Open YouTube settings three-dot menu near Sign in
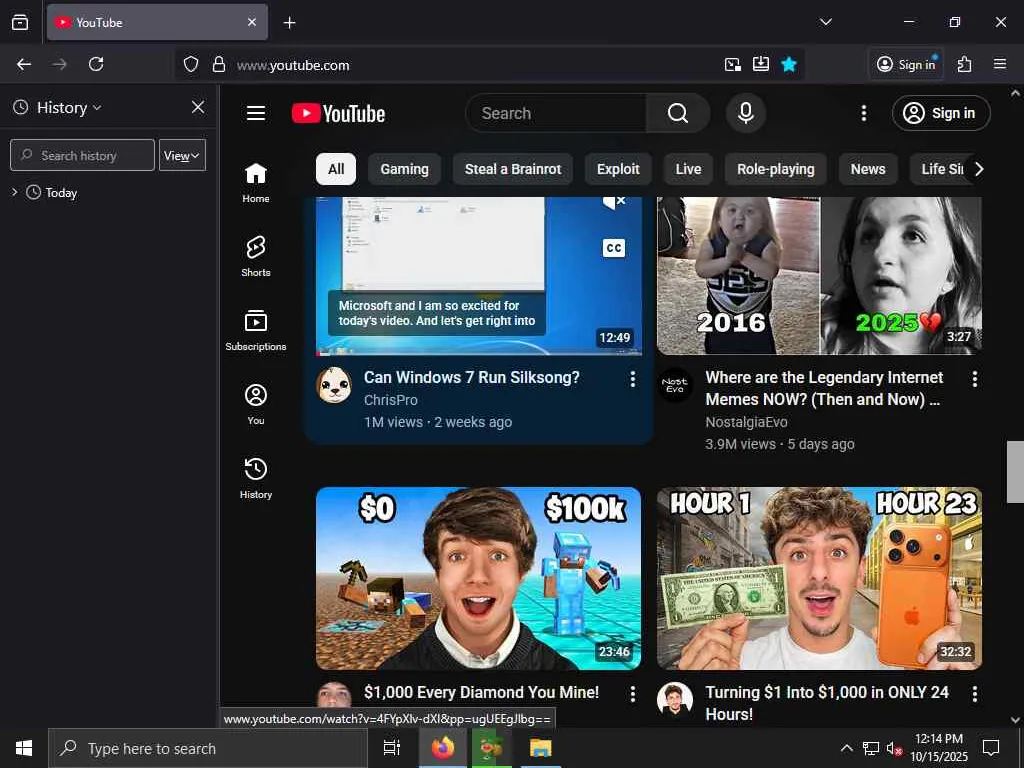This screenshot has height=768, width=1024. coord(863,113)
